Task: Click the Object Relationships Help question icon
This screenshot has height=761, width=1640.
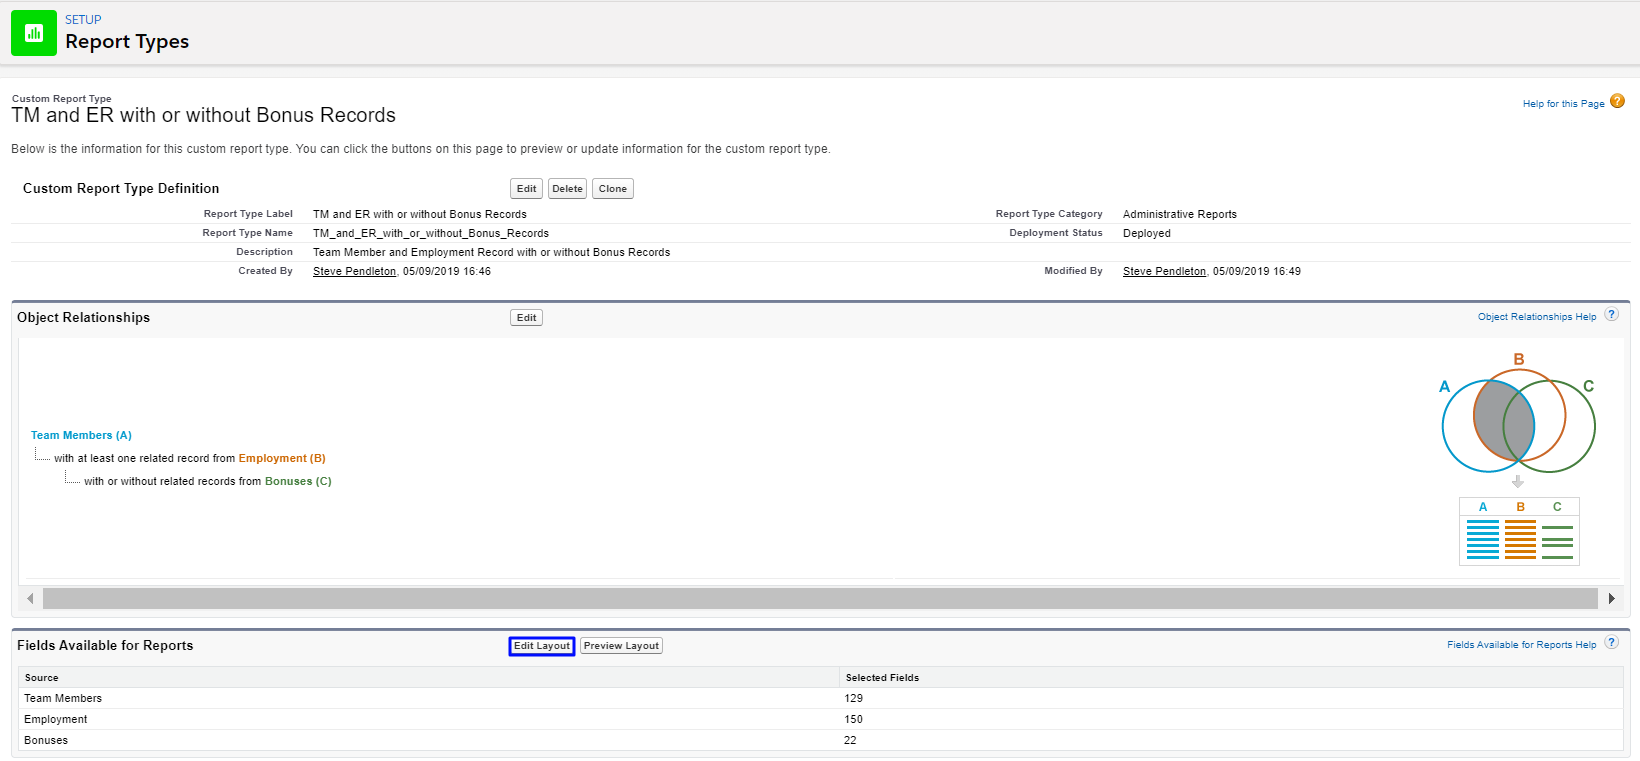Action: click(x=1611, y=315)
